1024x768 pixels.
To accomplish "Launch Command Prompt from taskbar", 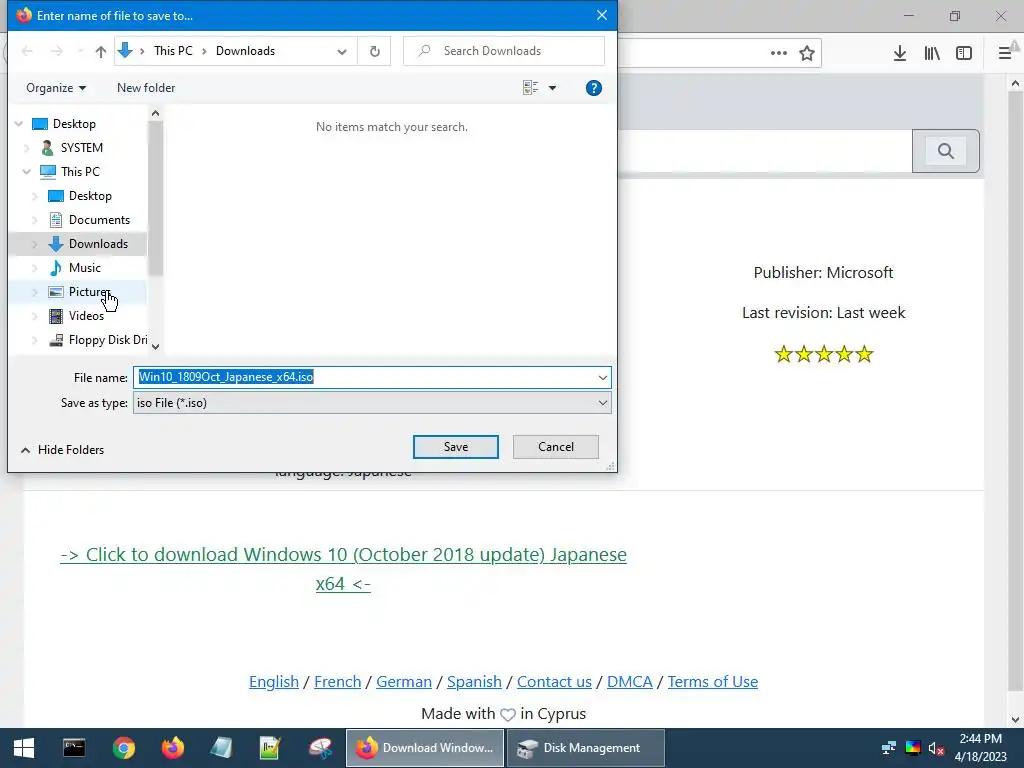I will coord(74,748).
